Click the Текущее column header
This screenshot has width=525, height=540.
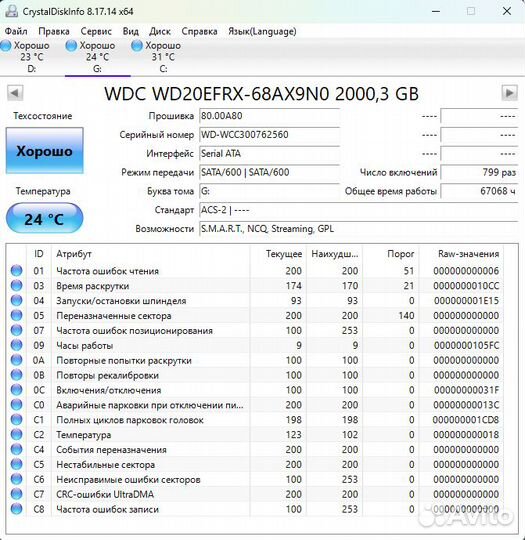pos(278,254)
